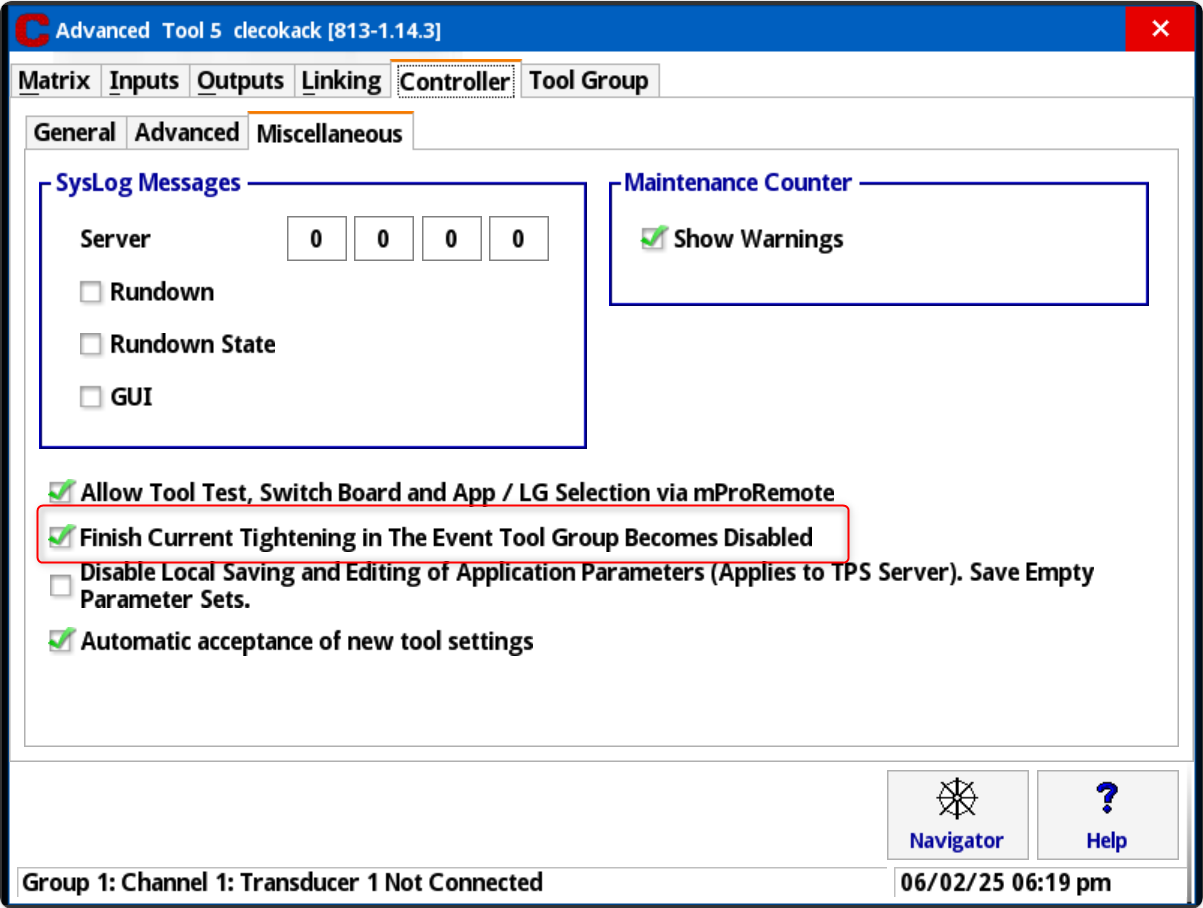This screenshot has width=1203, height=908.
Task: Click the Cleco red C logo
Action: pos(32,29)
